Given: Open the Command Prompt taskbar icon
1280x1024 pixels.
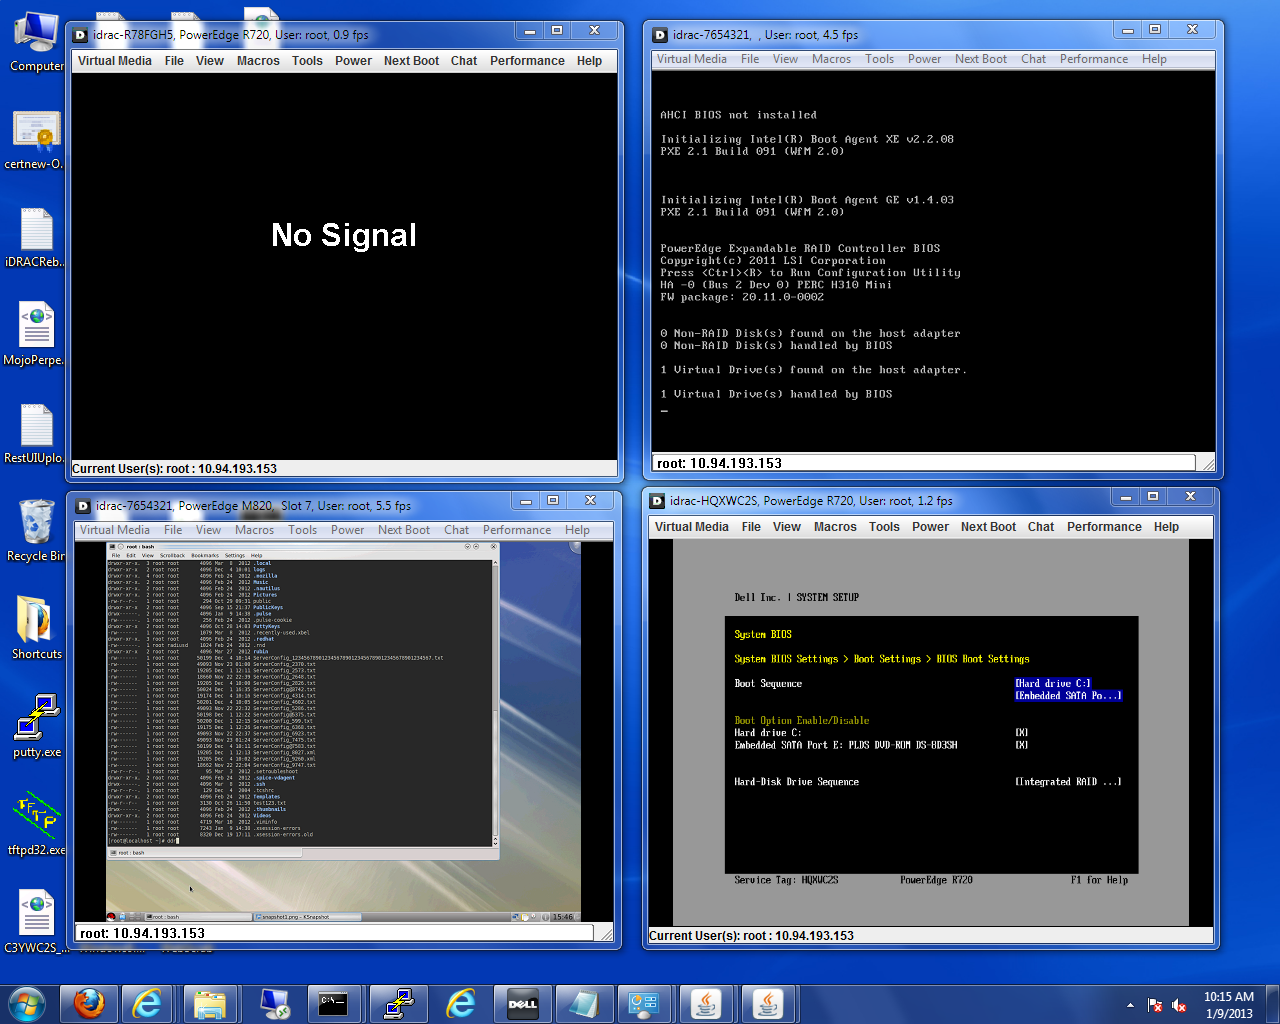Looking at the screenshot, I should (x=333, y=1003).
